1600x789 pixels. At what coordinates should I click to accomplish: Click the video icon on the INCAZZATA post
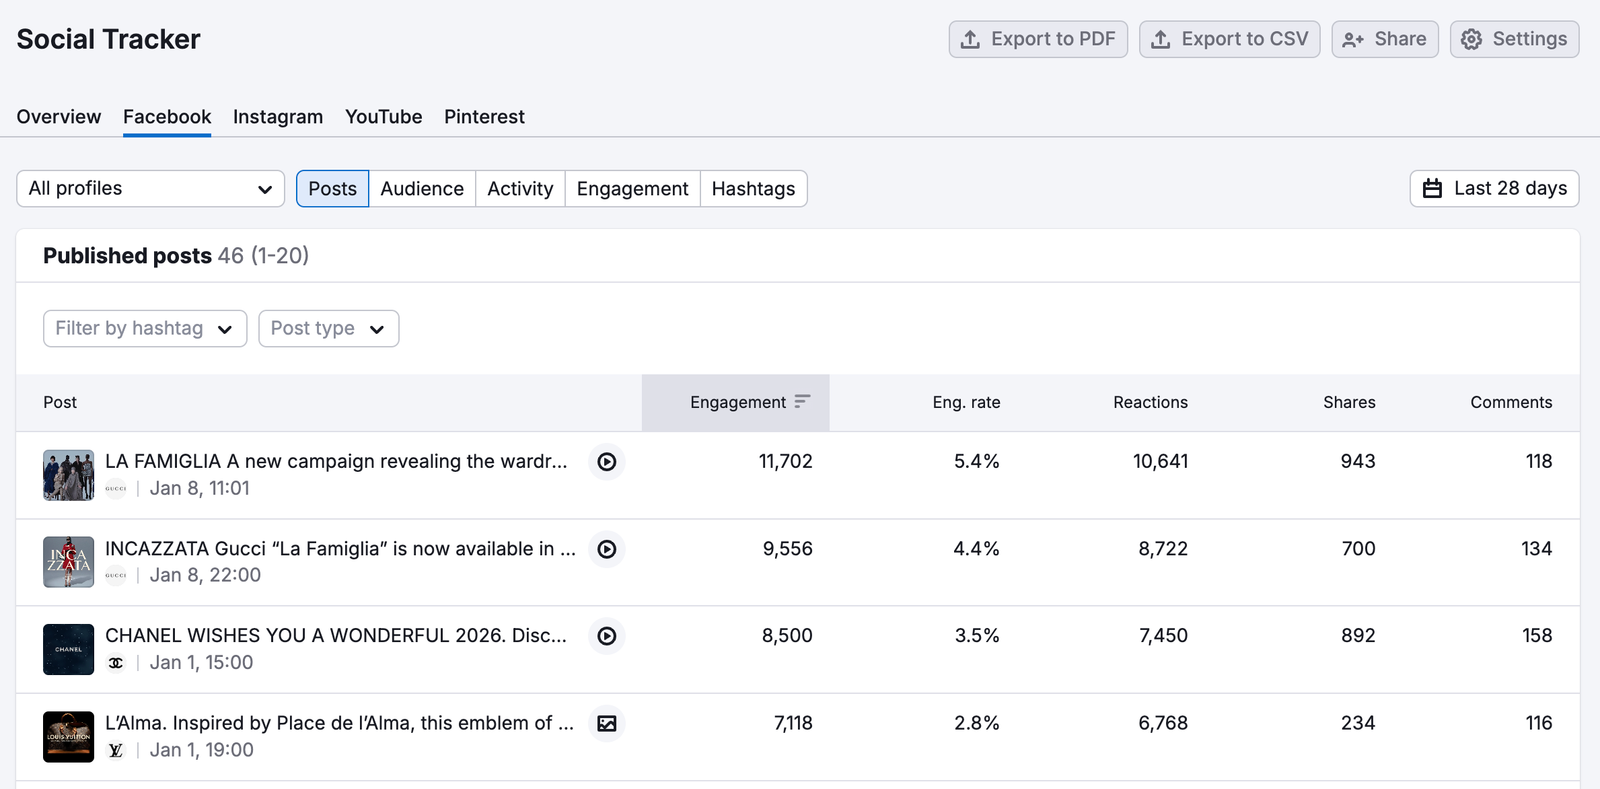(607, 549)
